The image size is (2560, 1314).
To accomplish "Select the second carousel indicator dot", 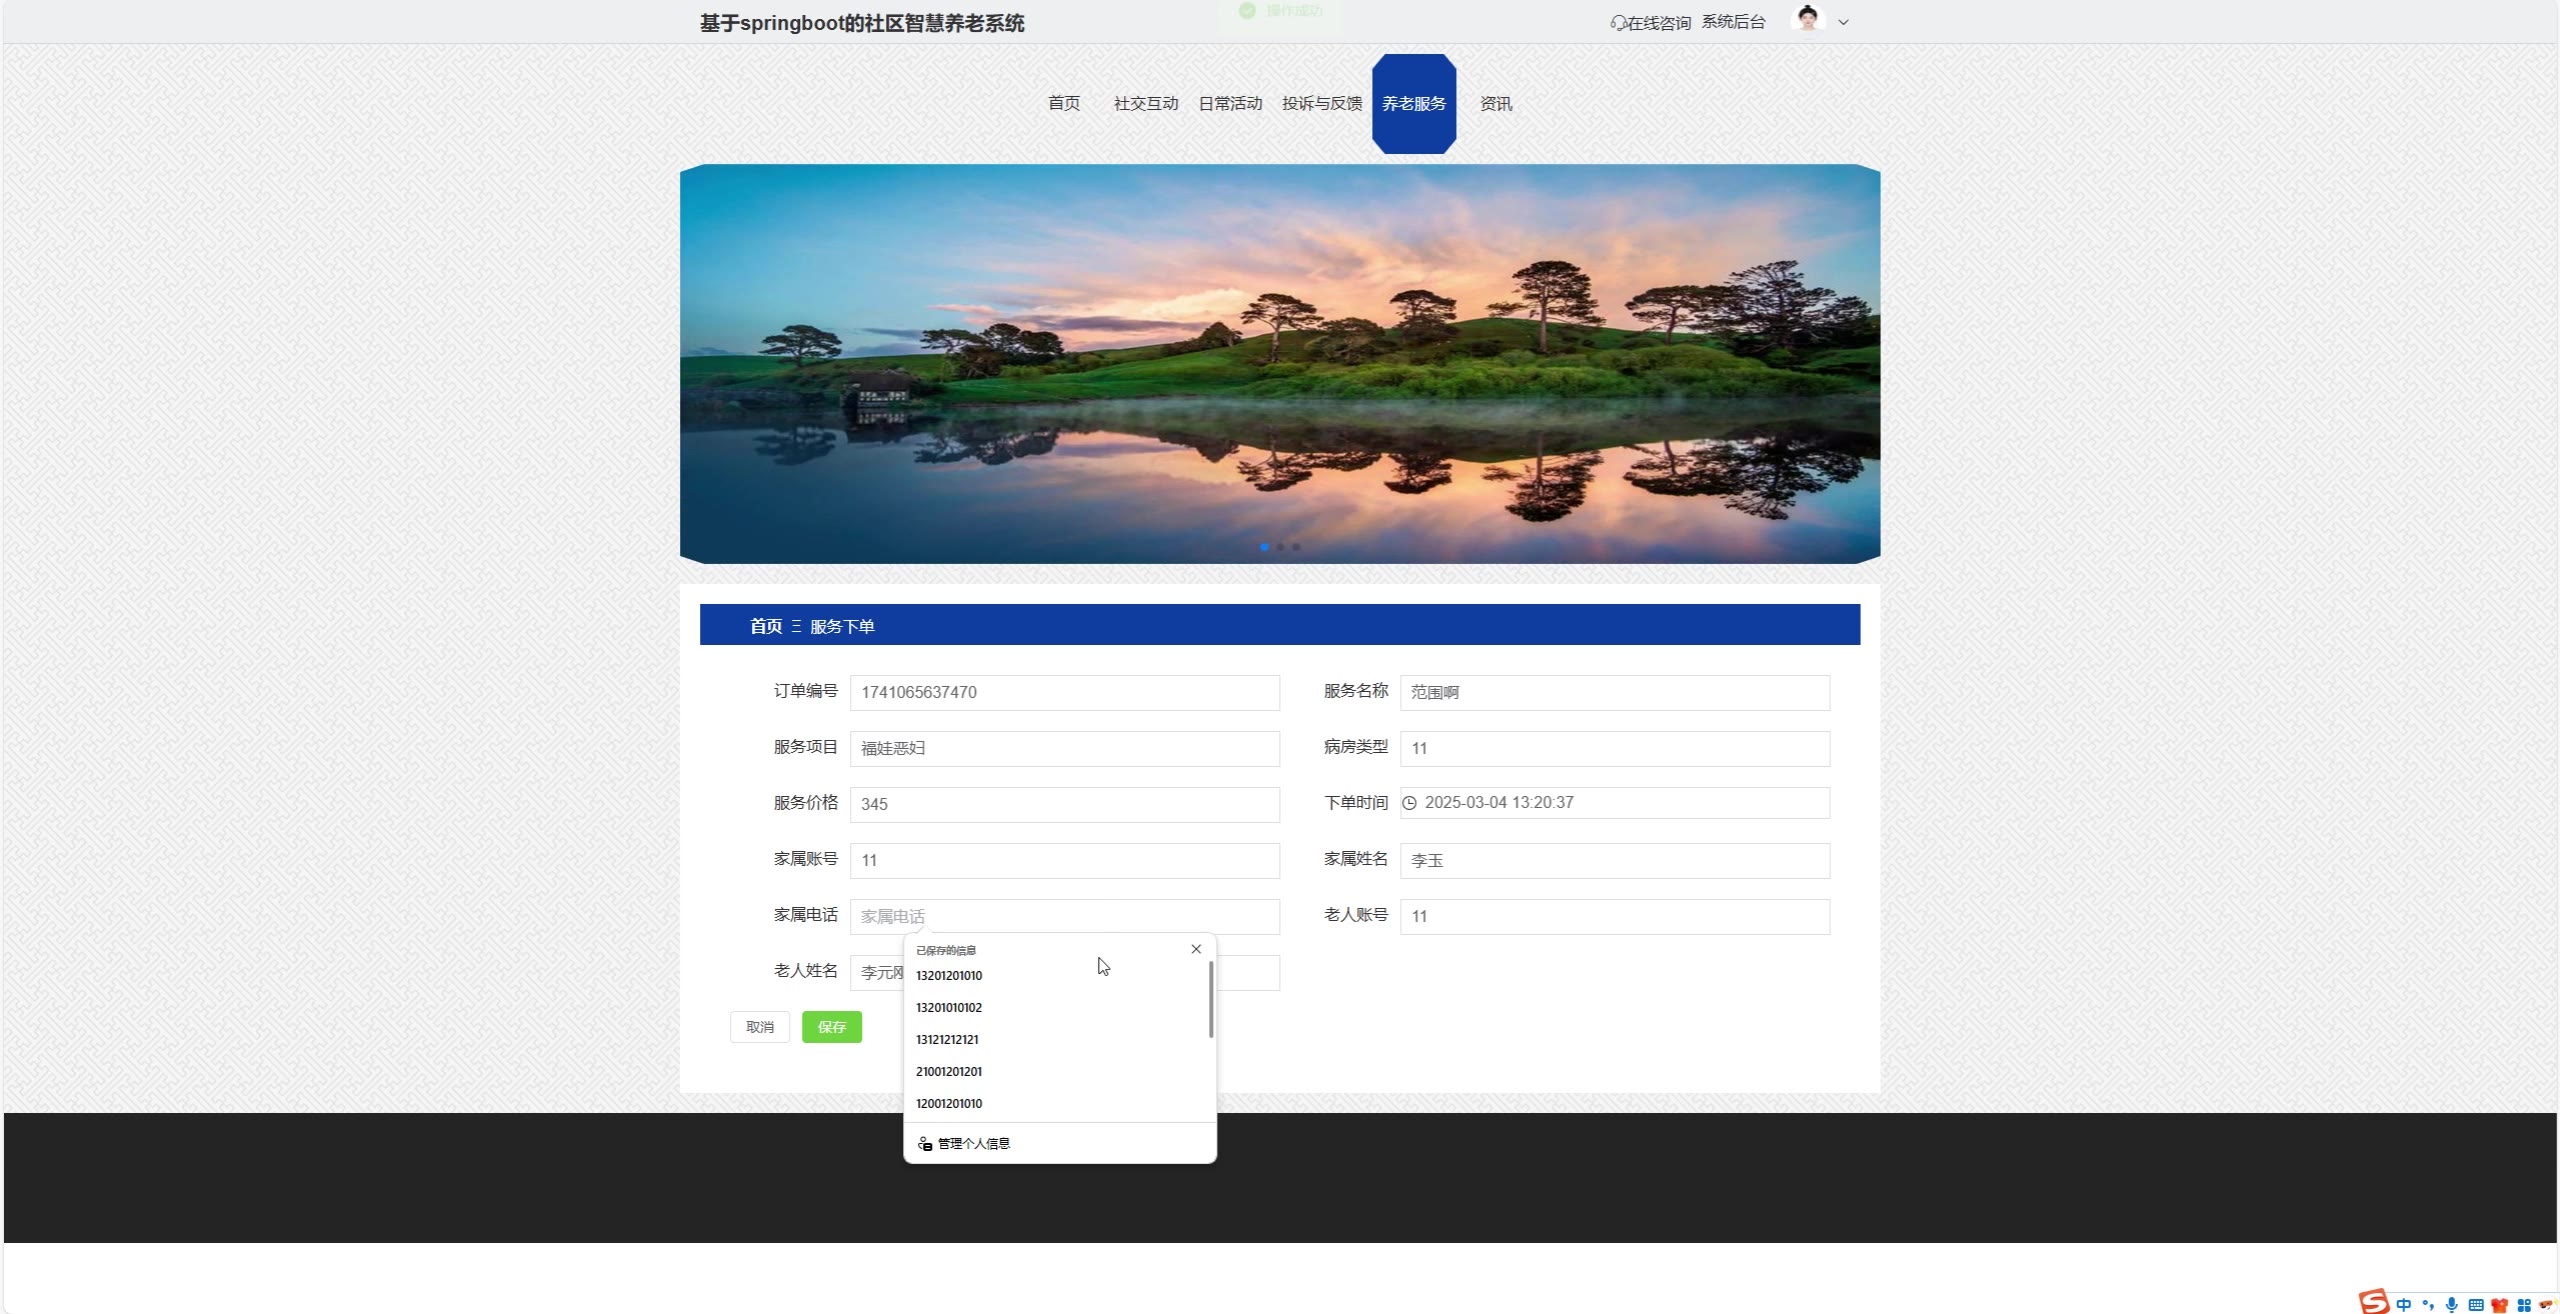I will [1280, 547].
